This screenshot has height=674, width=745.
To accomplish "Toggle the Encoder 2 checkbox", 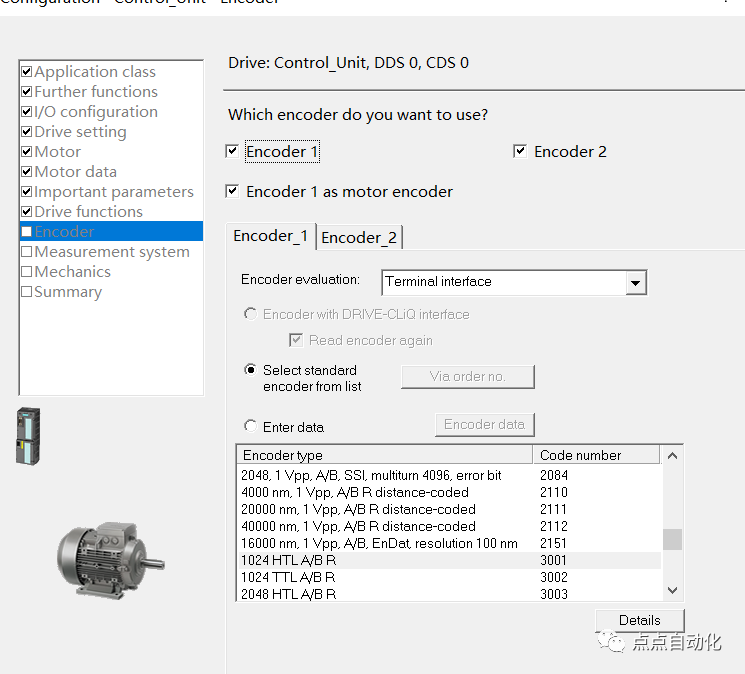I will tap(520, 152).
